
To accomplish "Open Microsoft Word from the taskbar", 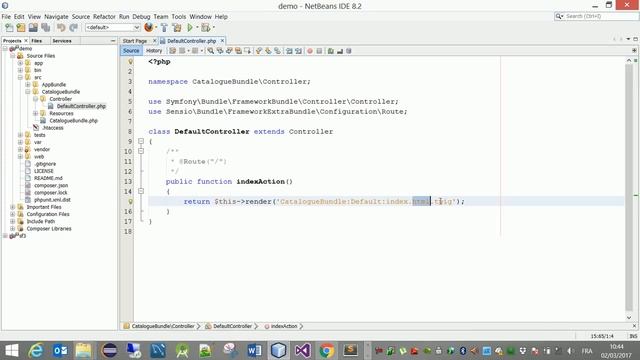I will (254, 351).
